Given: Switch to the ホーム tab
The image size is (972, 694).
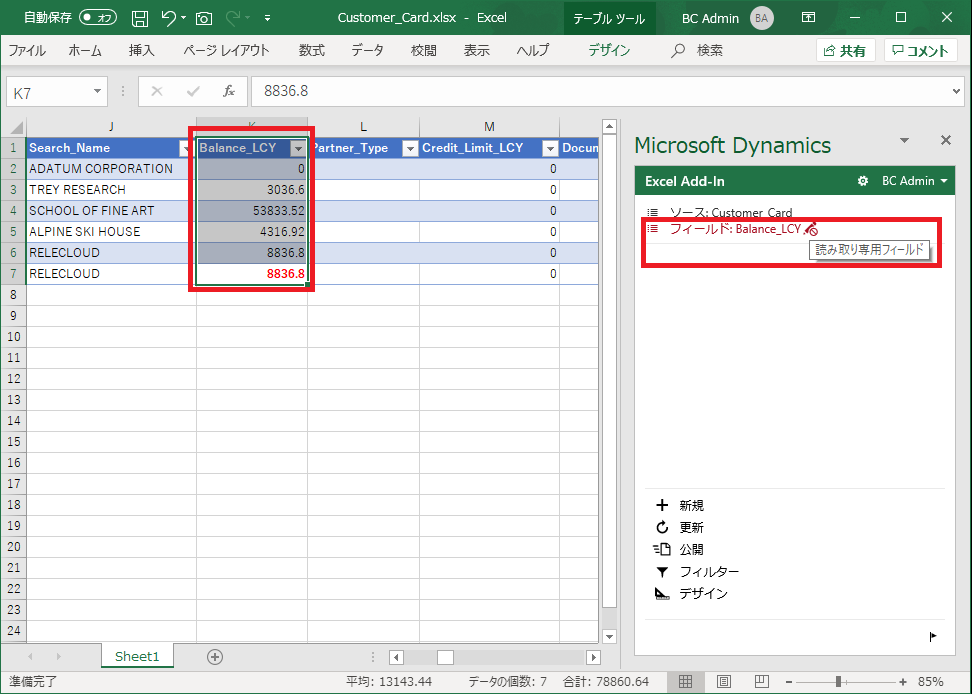Looking at the screenshot, I should [x=85, y=50].
